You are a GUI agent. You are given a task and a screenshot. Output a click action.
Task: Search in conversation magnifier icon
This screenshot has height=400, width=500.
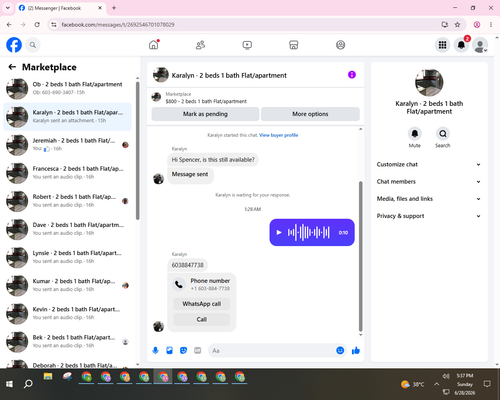[443, 134]
